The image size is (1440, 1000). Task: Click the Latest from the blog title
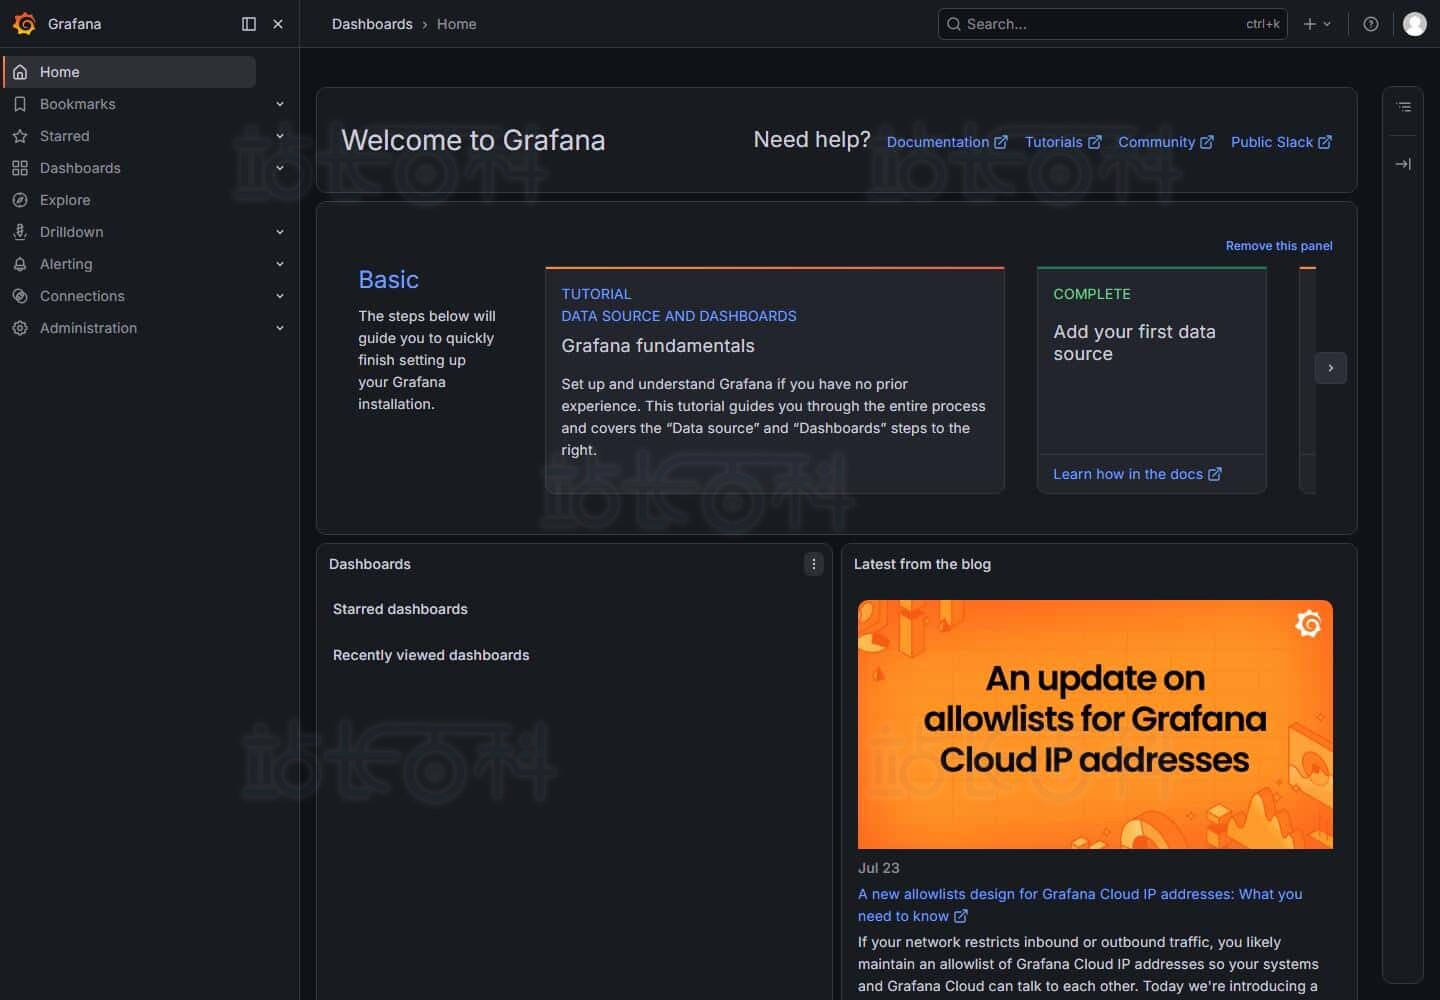tap(922, 564)
